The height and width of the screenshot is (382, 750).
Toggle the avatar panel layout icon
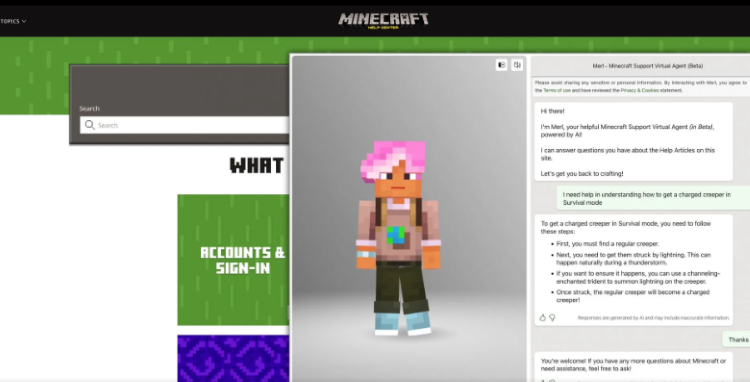501,65
